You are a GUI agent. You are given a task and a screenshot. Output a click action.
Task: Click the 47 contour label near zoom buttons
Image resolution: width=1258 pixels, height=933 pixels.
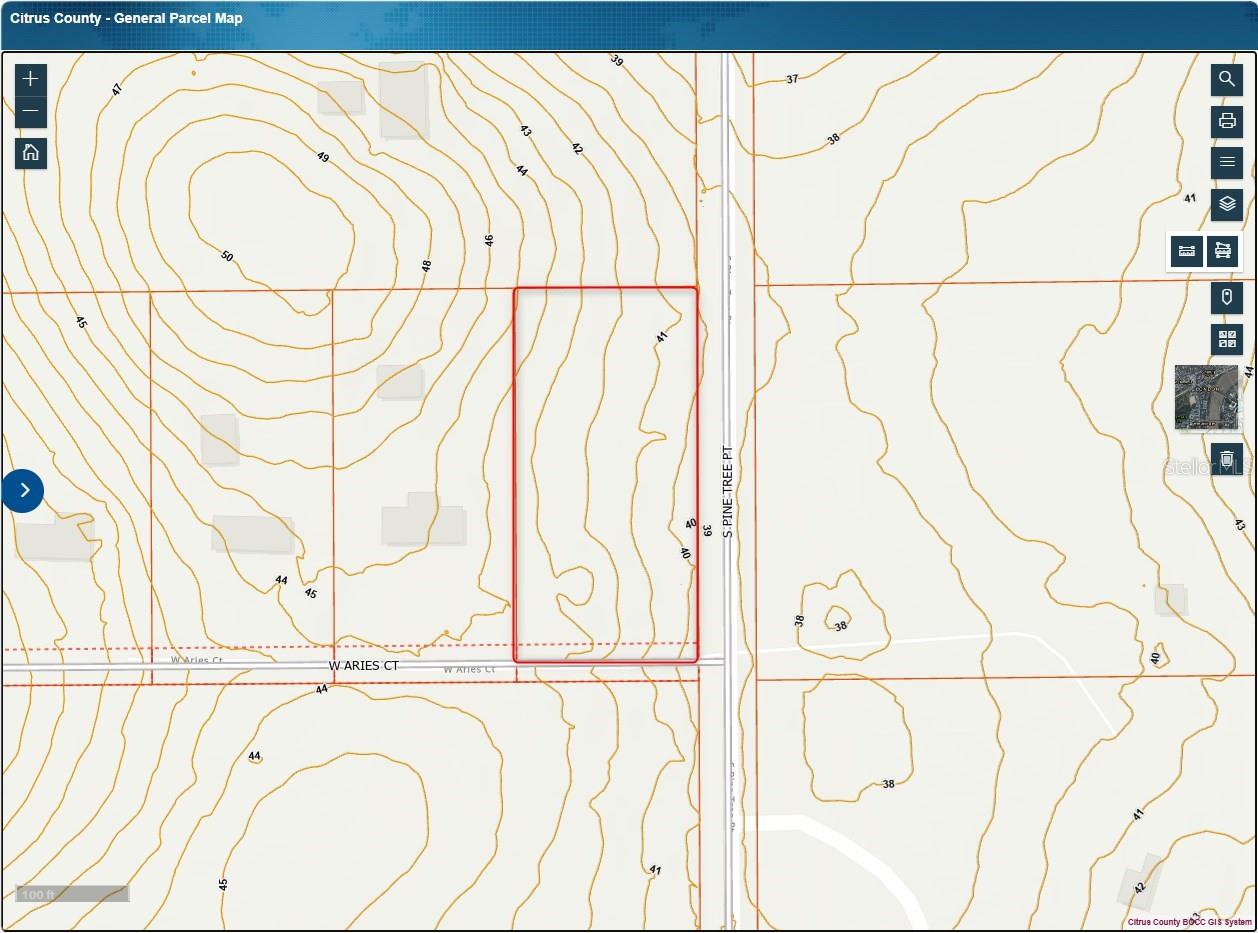click(x=117, y=89)
